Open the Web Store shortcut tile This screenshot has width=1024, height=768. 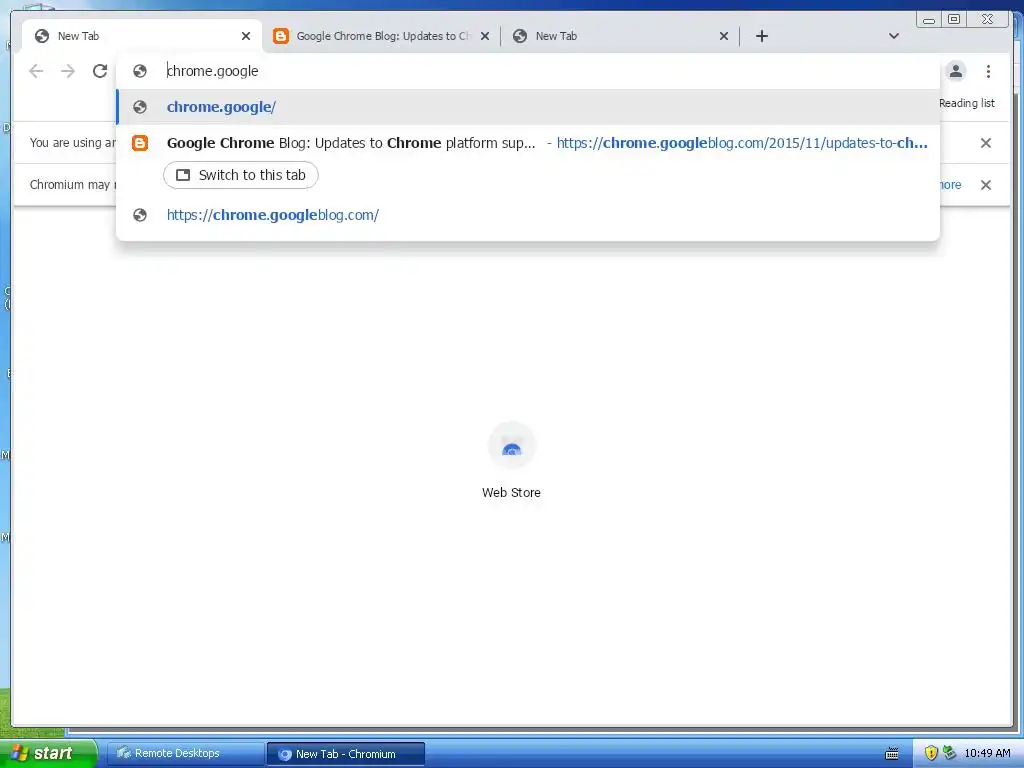pyautogui.click(x=511, y=460)
